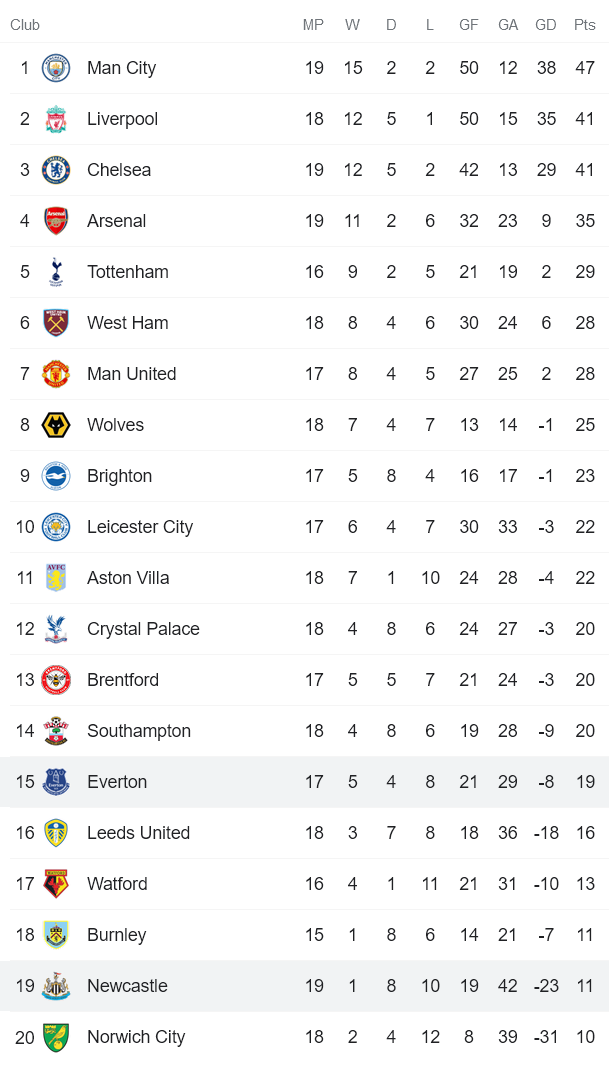Click the GD column header
The image size is (609, 1068).
click(x=546, y=25)
